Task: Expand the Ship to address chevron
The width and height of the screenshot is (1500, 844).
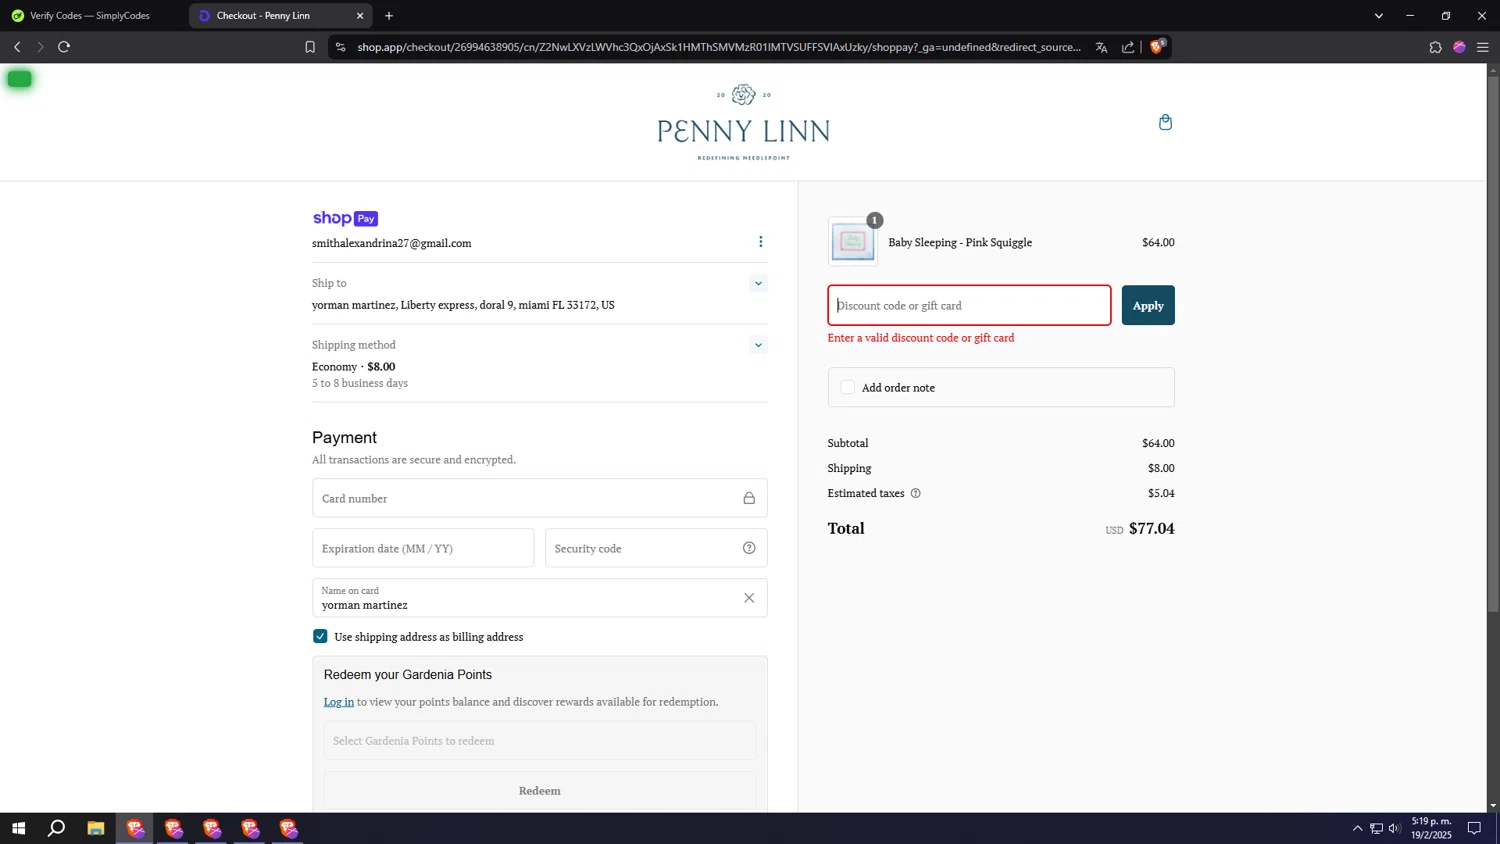Action: (758, 283)
